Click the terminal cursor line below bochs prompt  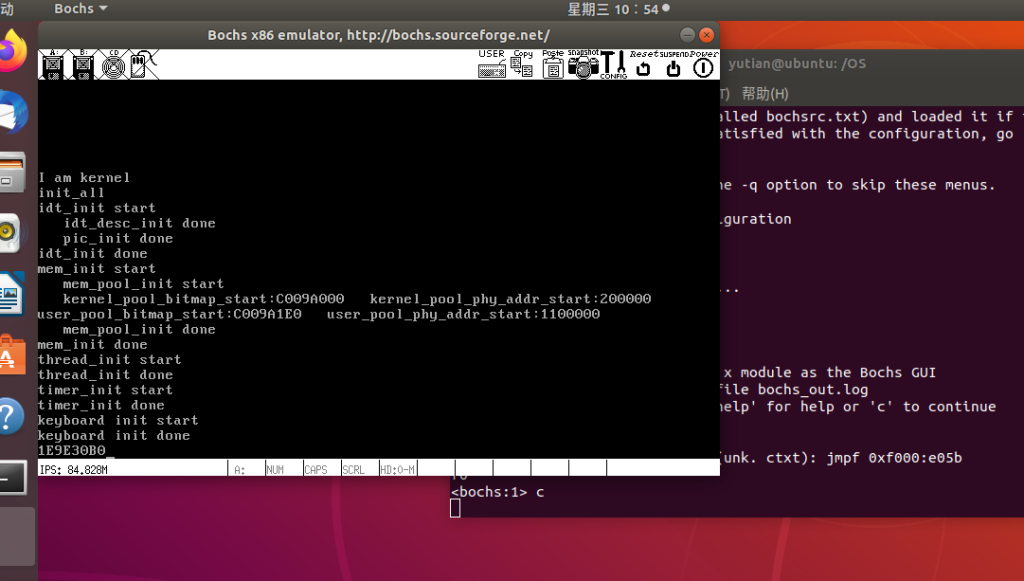tap(455, 508)
